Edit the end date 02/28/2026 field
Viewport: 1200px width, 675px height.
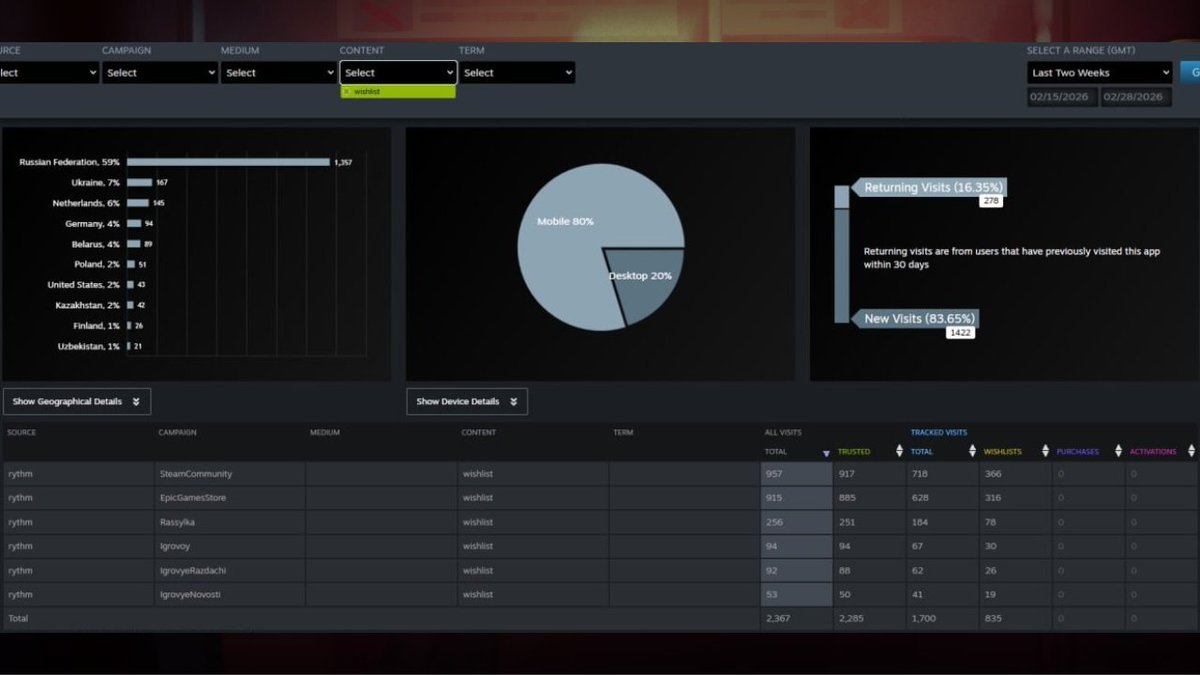1136,97
